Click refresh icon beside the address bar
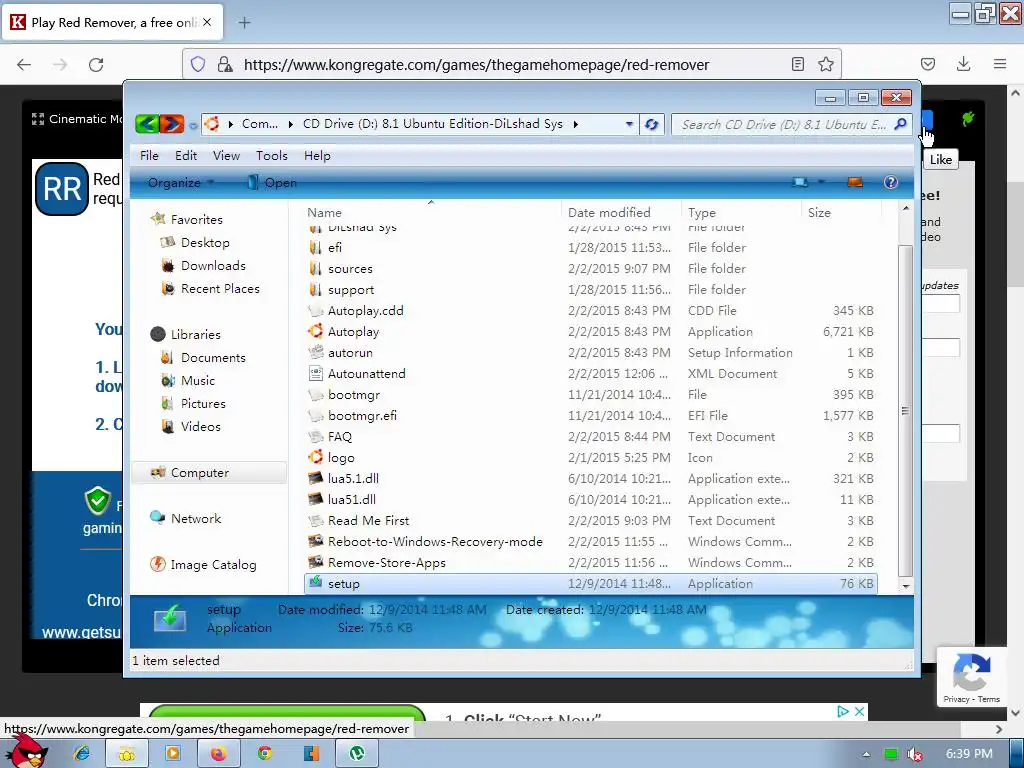The height and width of the screenshot is (768, 1024). [651, 124]
